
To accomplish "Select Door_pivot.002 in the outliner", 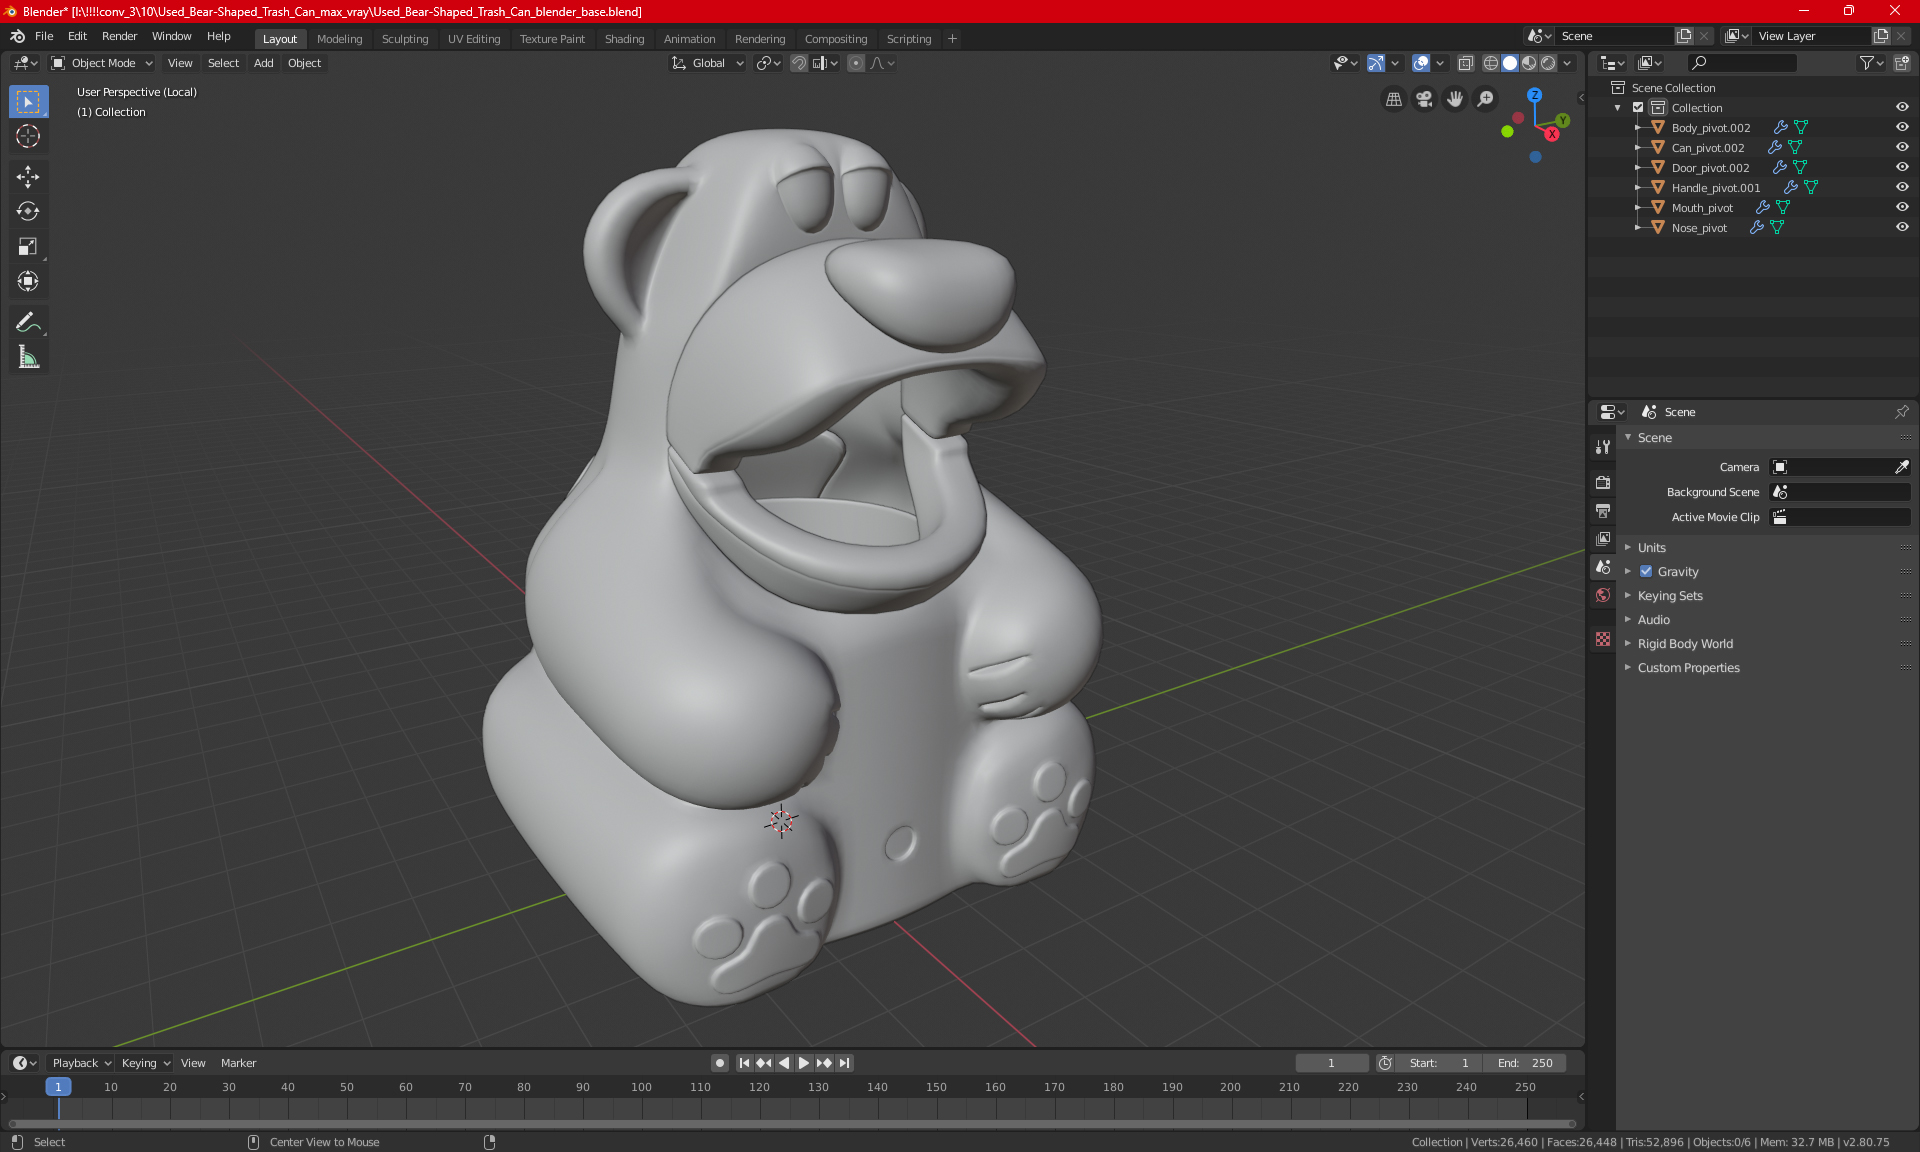I will coord(1710,168).
